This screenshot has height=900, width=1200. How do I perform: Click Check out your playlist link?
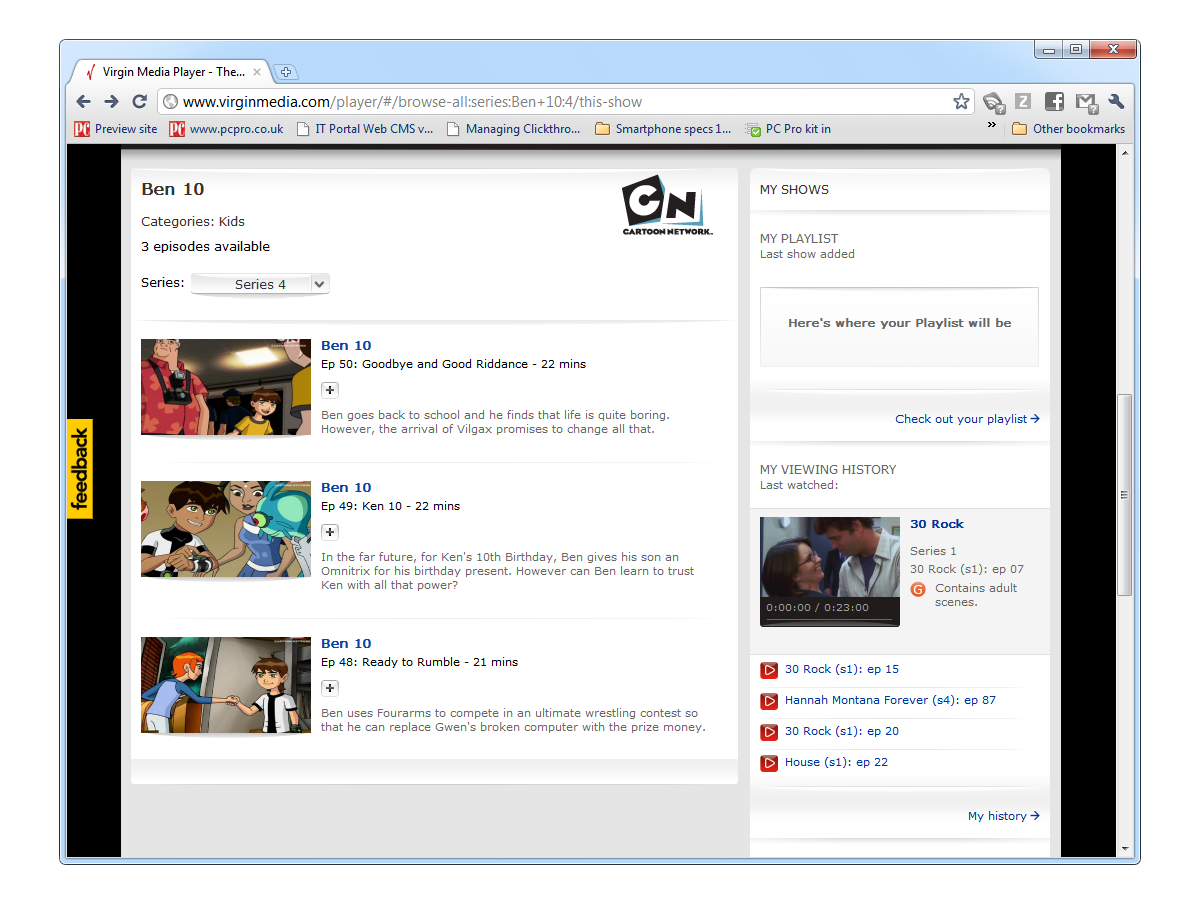pyautogui.click(x=967, y=419)
